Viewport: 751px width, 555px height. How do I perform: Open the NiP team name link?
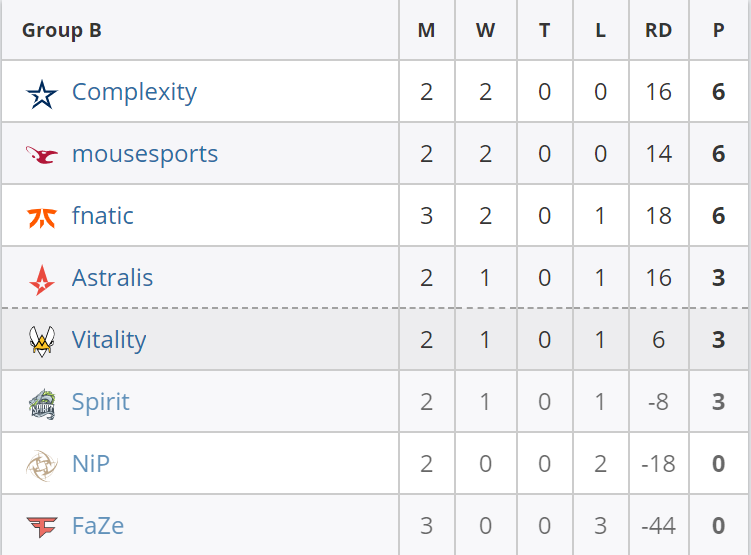91,464
